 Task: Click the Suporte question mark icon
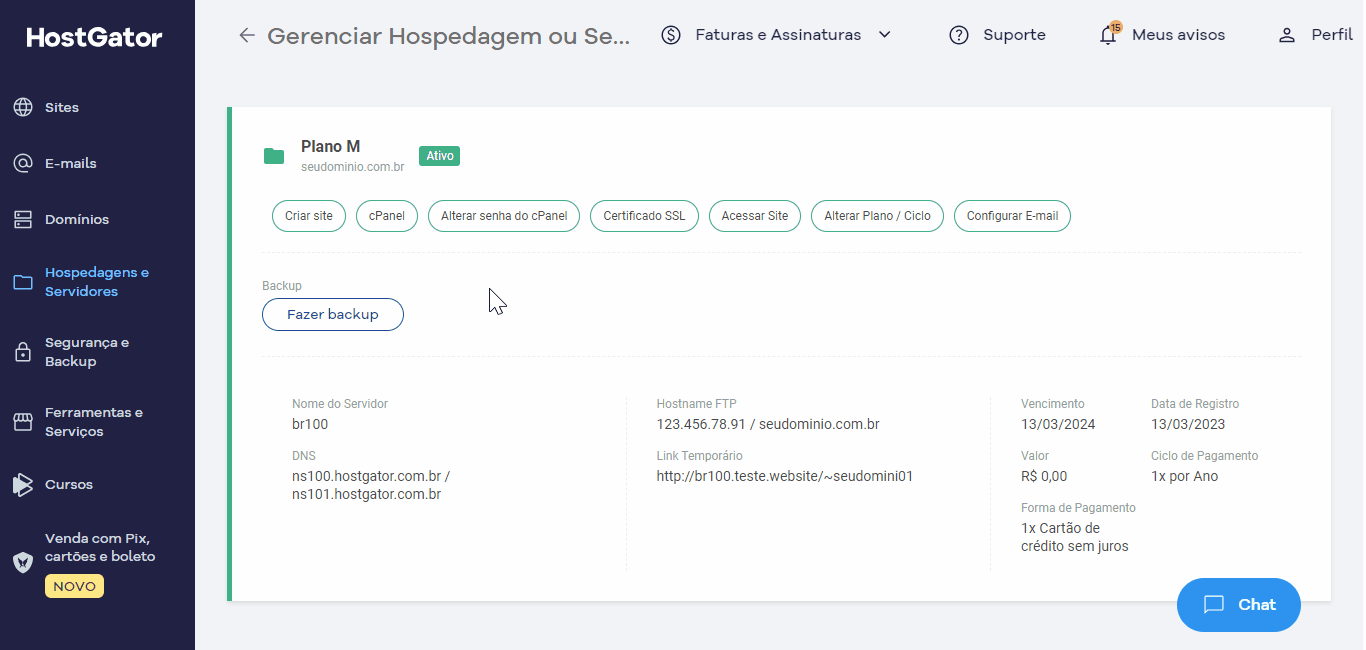[959, 35]
